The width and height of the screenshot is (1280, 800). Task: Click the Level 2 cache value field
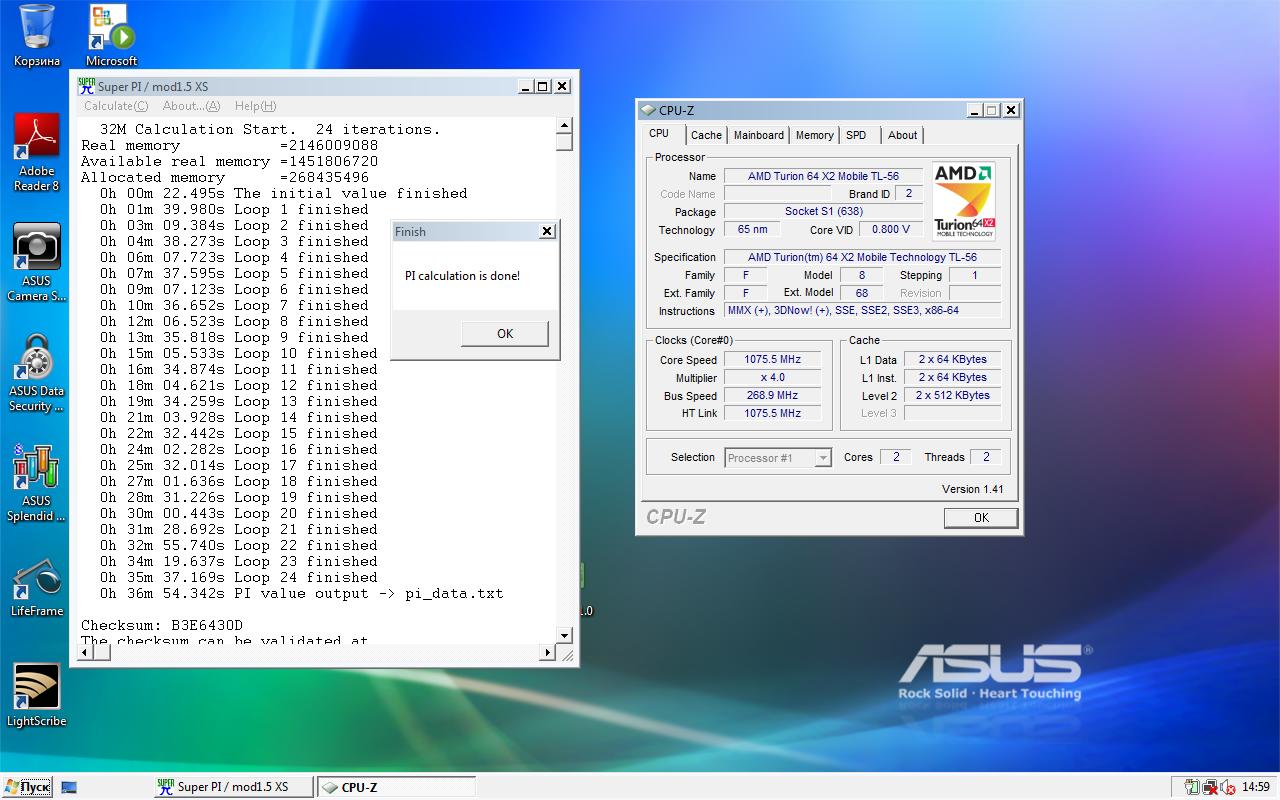[x=953, y=396]
